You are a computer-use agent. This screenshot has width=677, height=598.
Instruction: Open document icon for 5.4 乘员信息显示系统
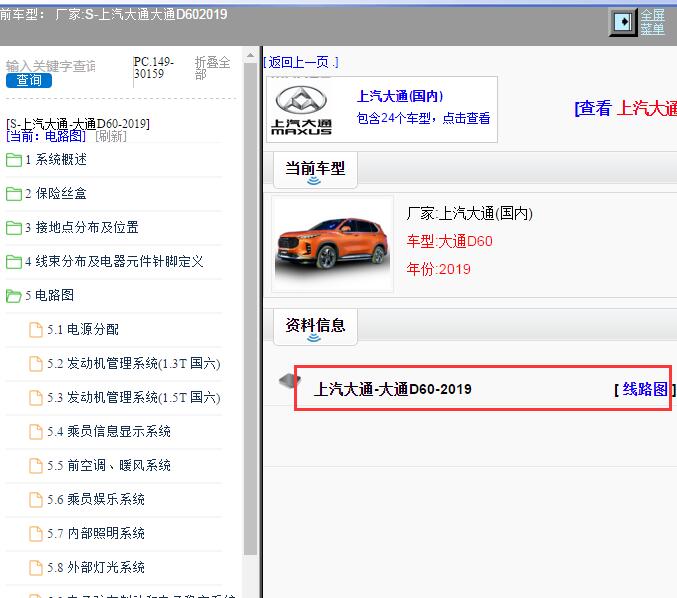pyautogui.click(x=36, y=432)
